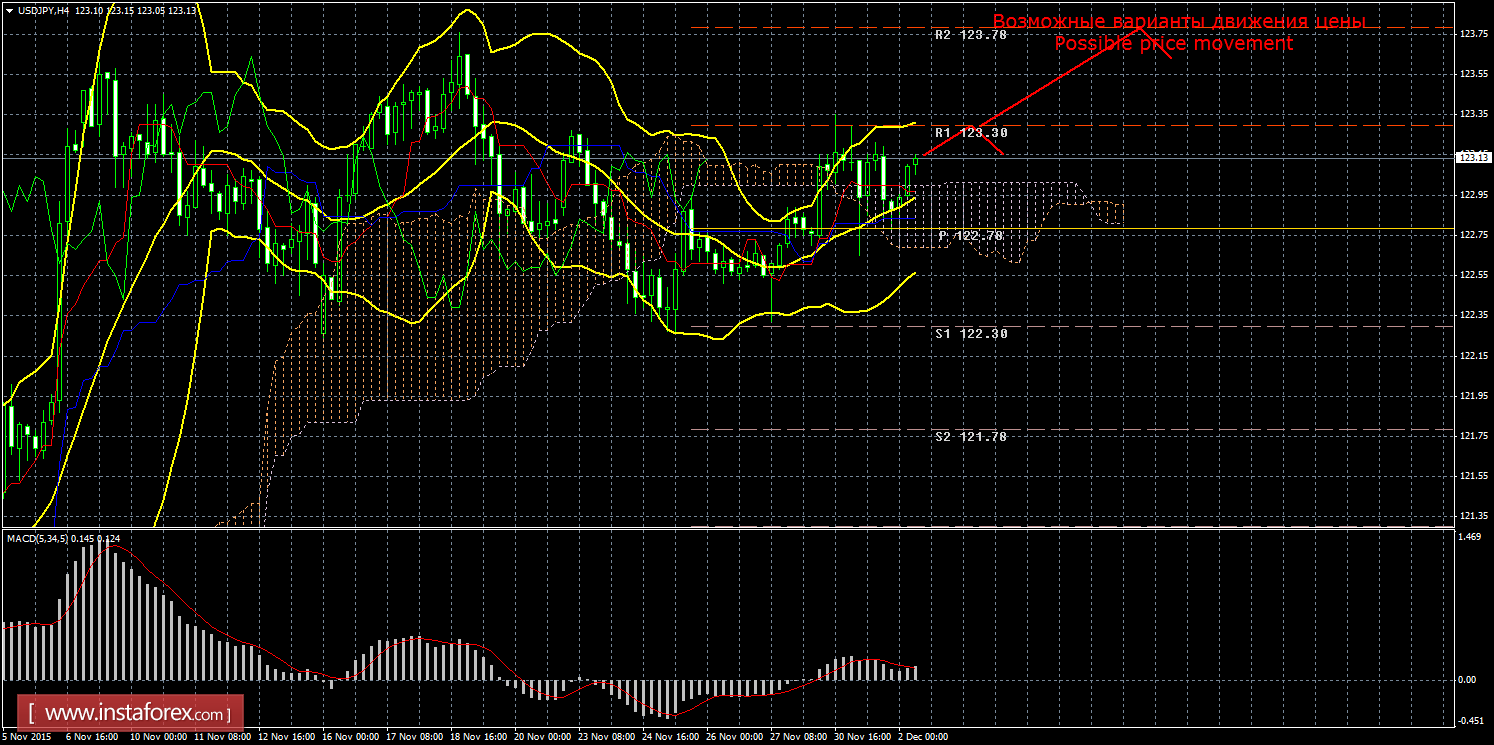Click the 123.55 price scale value
This screenshot has width=1494, height=745.
[x=1473, y=74]
